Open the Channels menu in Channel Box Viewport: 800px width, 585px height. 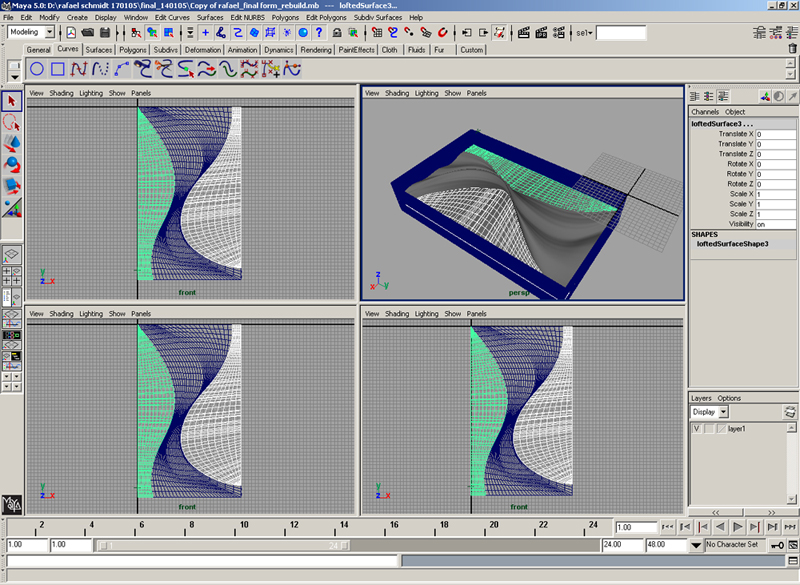pyautogui.click(x=705, y=112)
